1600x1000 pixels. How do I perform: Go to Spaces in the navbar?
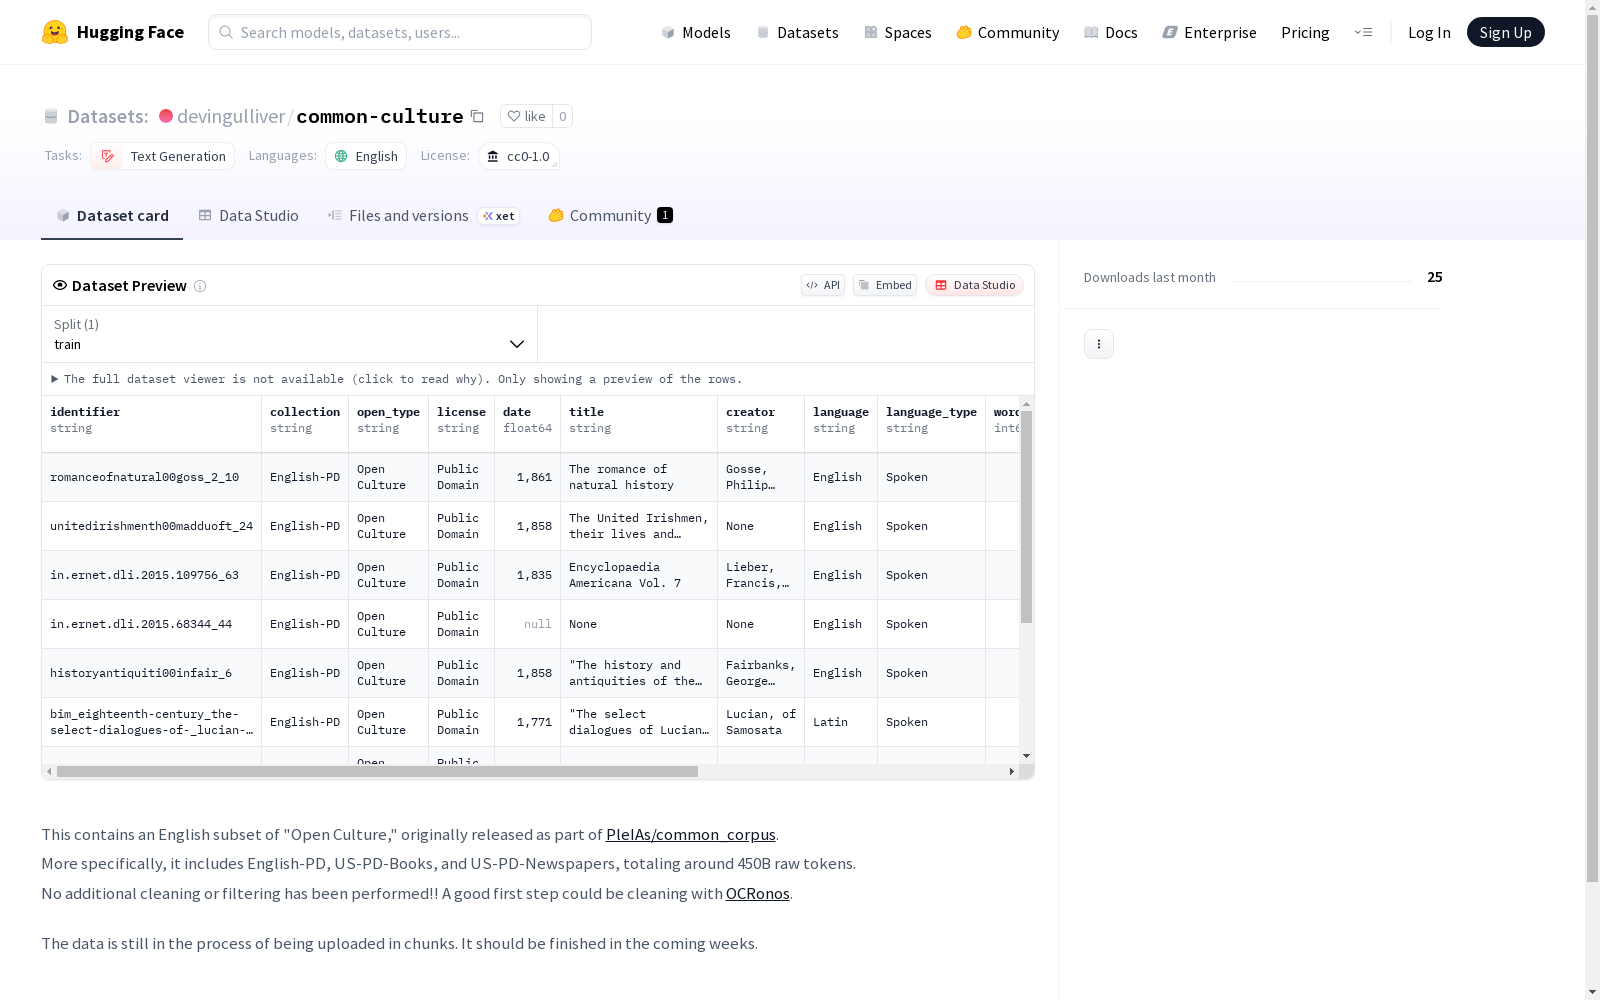tap(898, 32)
